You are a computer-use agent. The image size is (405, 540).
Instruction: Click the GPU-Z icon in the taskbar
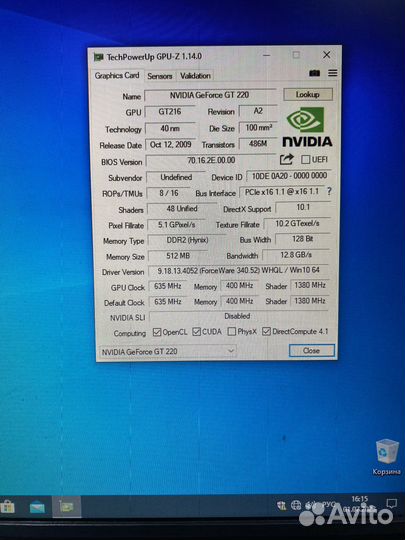coord(66,506)
